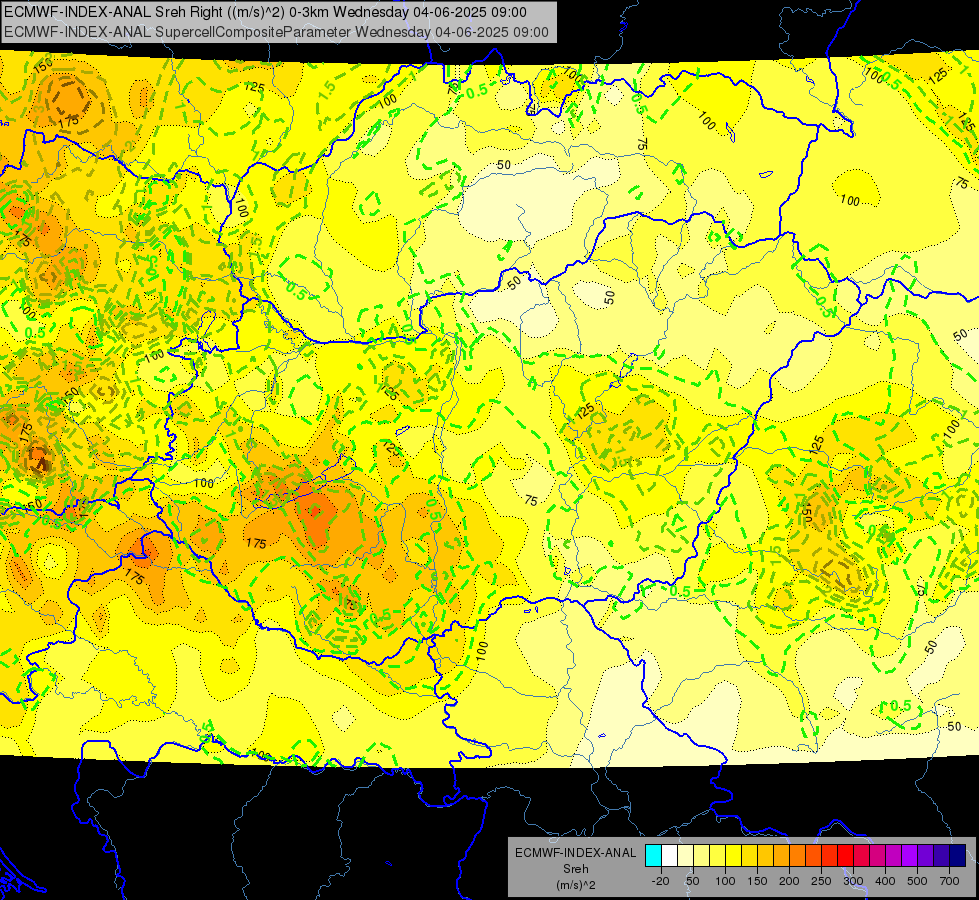Click the Sreh Right 0-3km title line

pyautogui.click(x=265, y=12)
